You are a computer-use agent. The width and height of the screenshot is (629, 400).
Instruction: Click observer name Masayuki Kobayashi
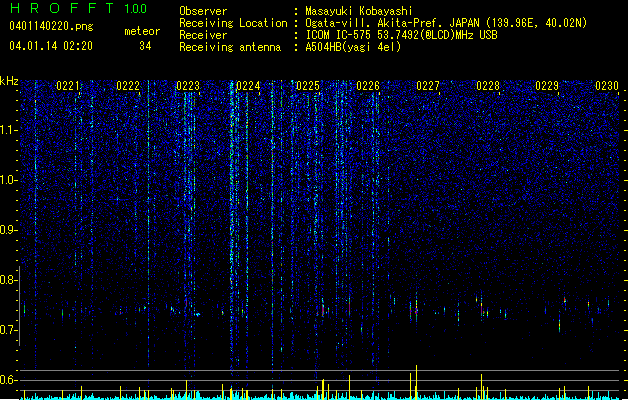359,11
